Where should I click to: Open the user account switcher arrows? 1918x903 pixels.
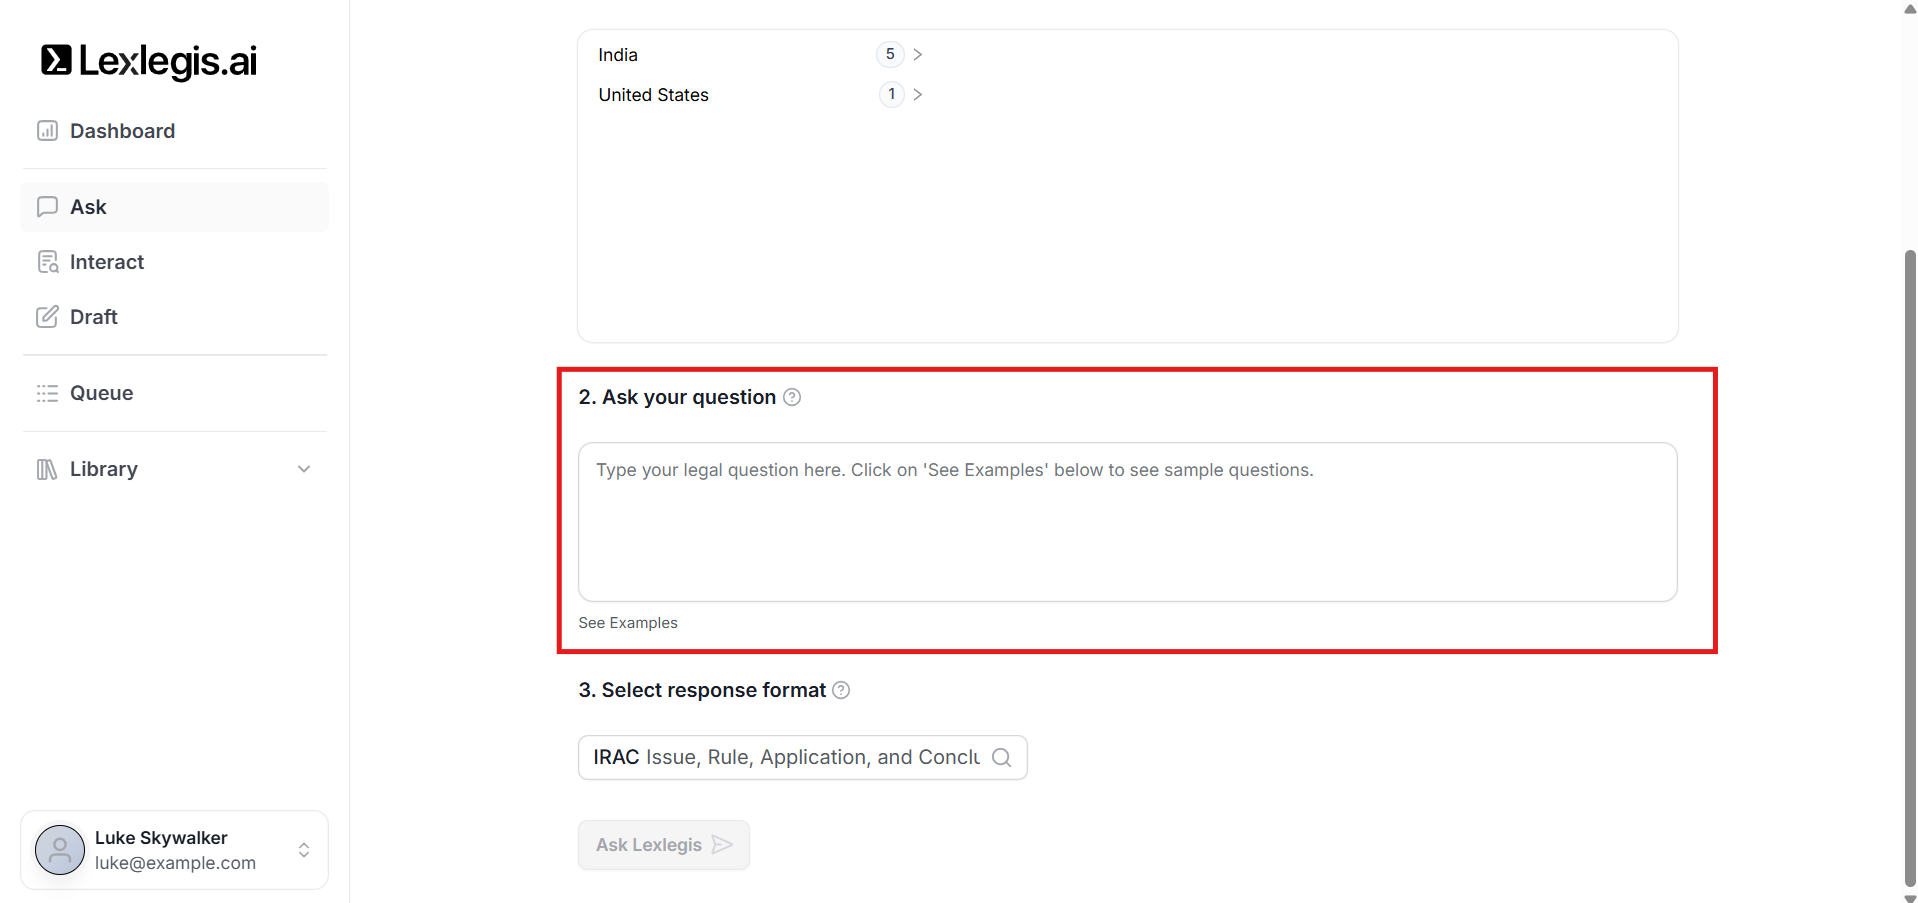[x=304, y=850]
